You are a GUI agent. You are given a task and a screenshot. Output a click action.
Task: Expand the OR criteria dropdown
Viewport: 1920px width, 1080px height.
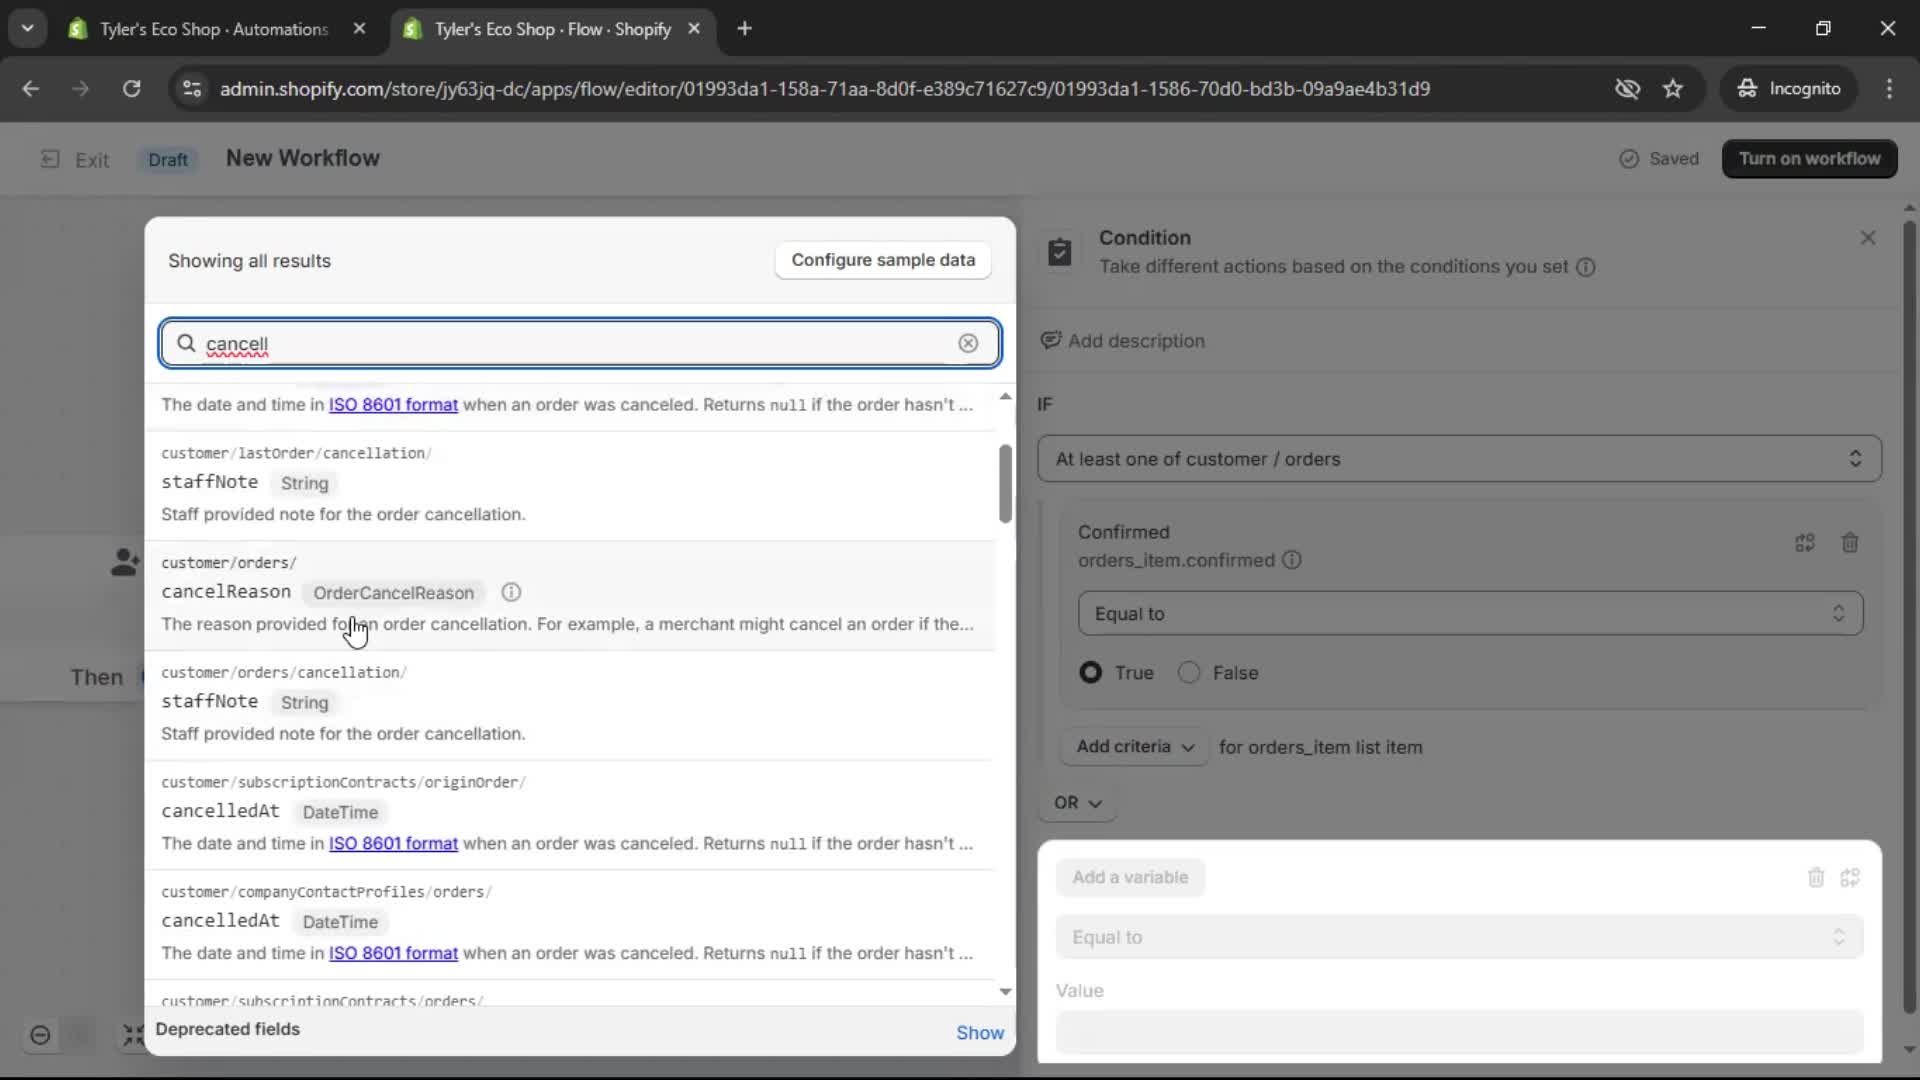tap(1078, 803)
